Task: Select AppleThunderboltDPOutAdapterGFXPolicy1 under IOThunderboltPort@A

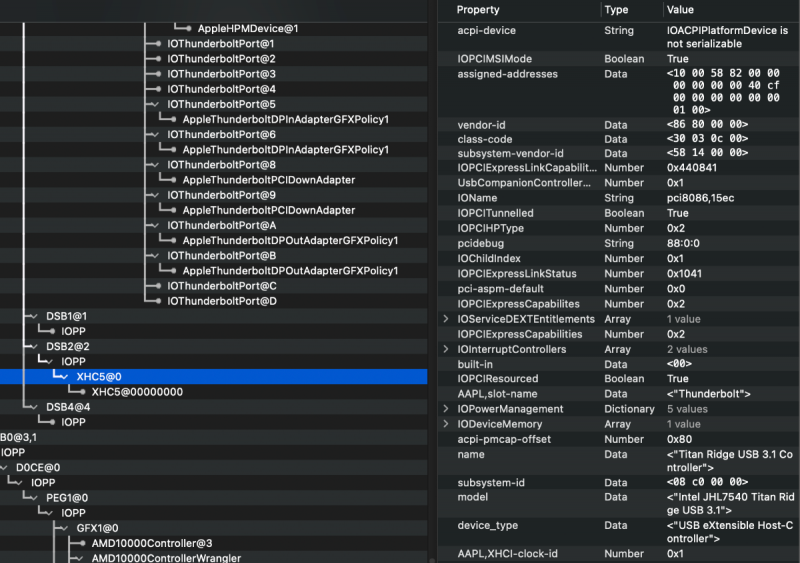Action: pos(290,240)
